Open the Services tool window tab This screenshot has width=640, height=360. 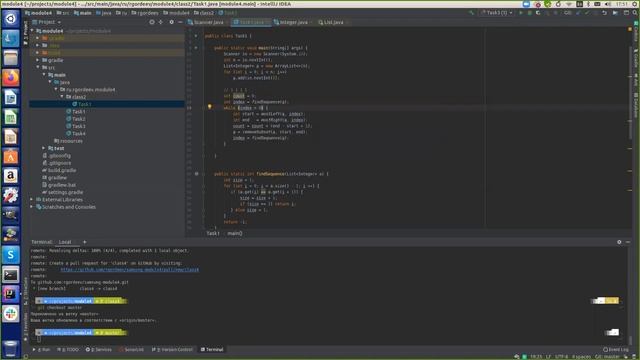pos(99,349)
